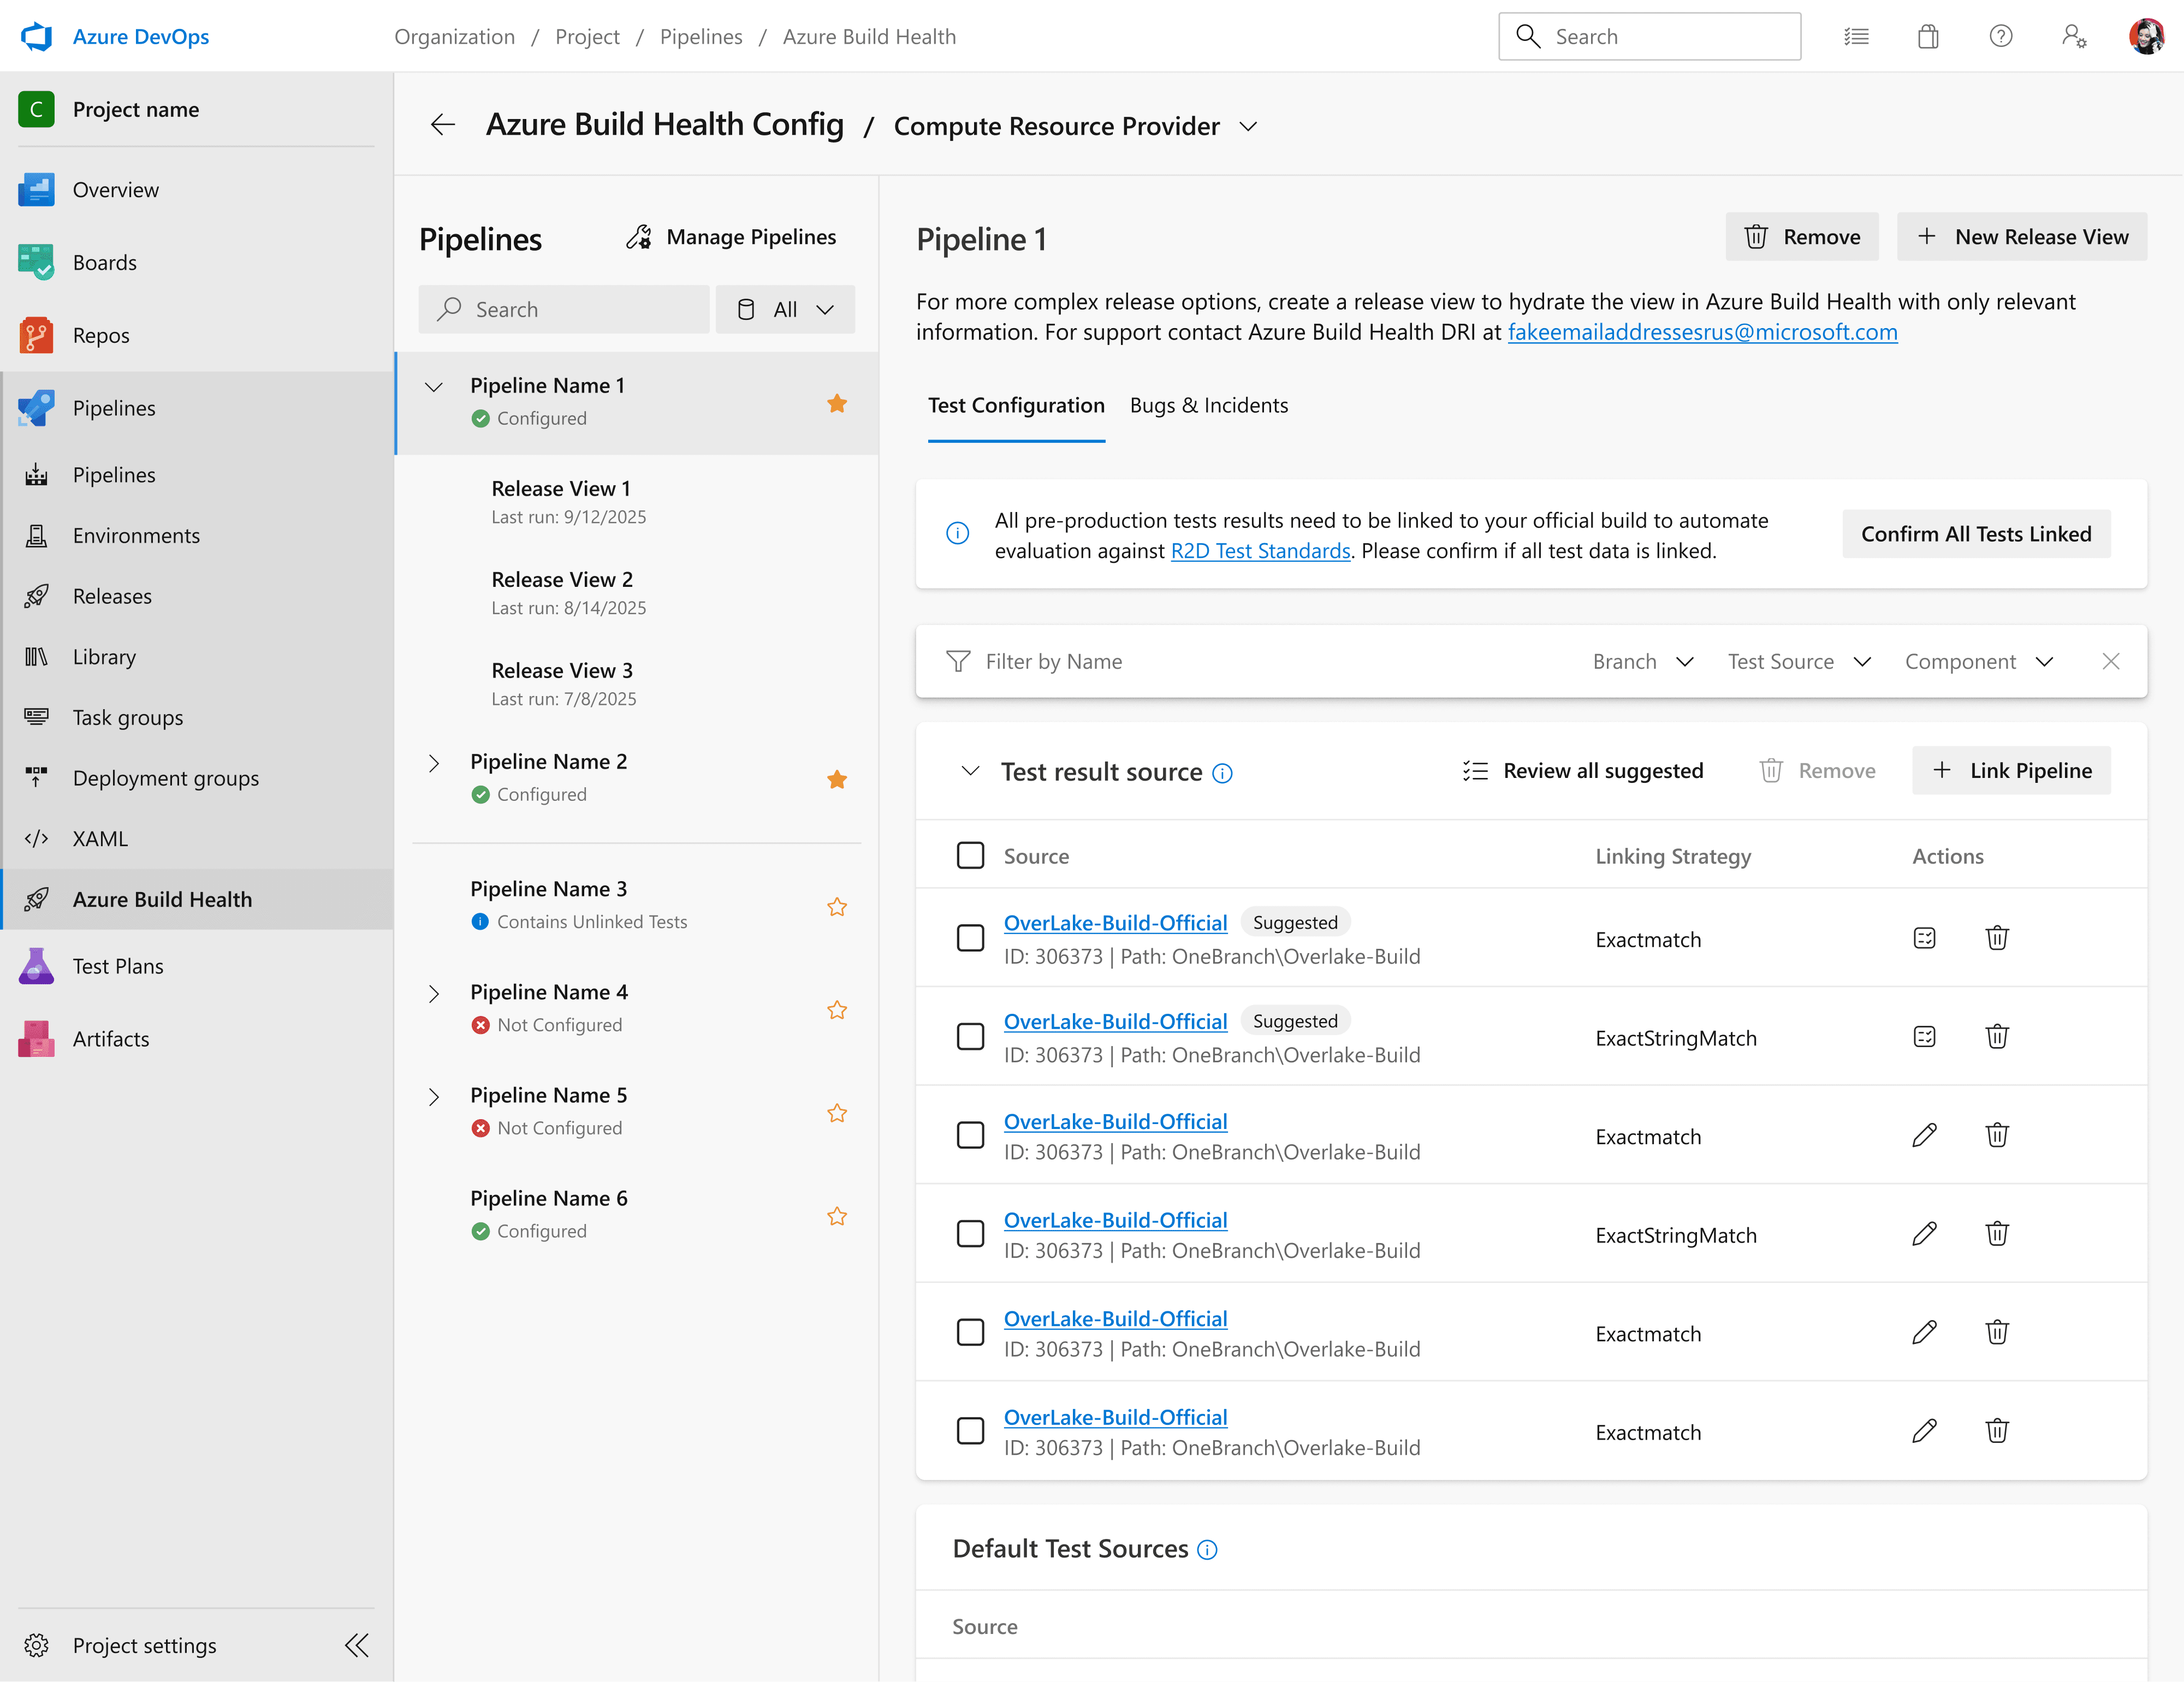Collapse Pipeline Name 1 tree node

(x=433, y=387)
